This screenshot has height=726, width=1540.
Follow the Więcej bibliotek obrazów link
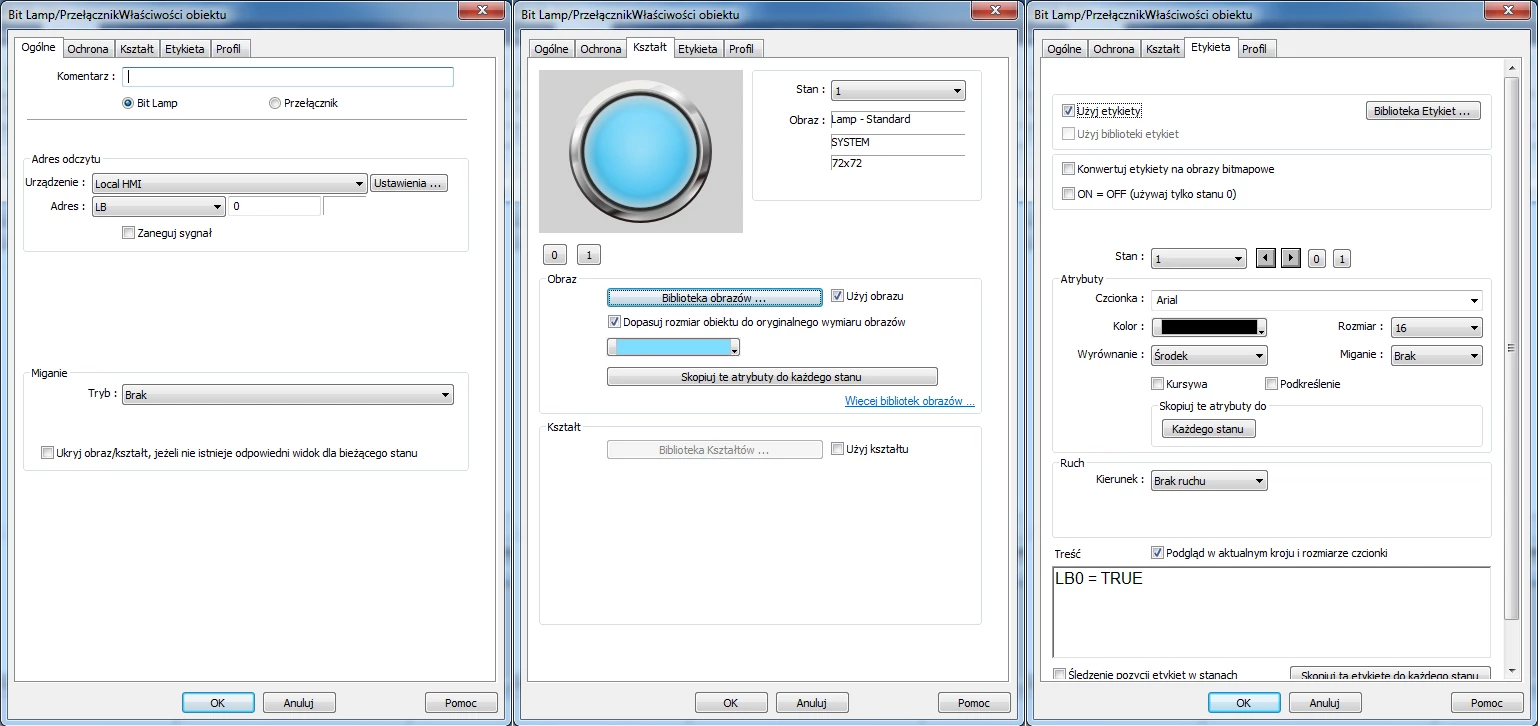[909, 402]
